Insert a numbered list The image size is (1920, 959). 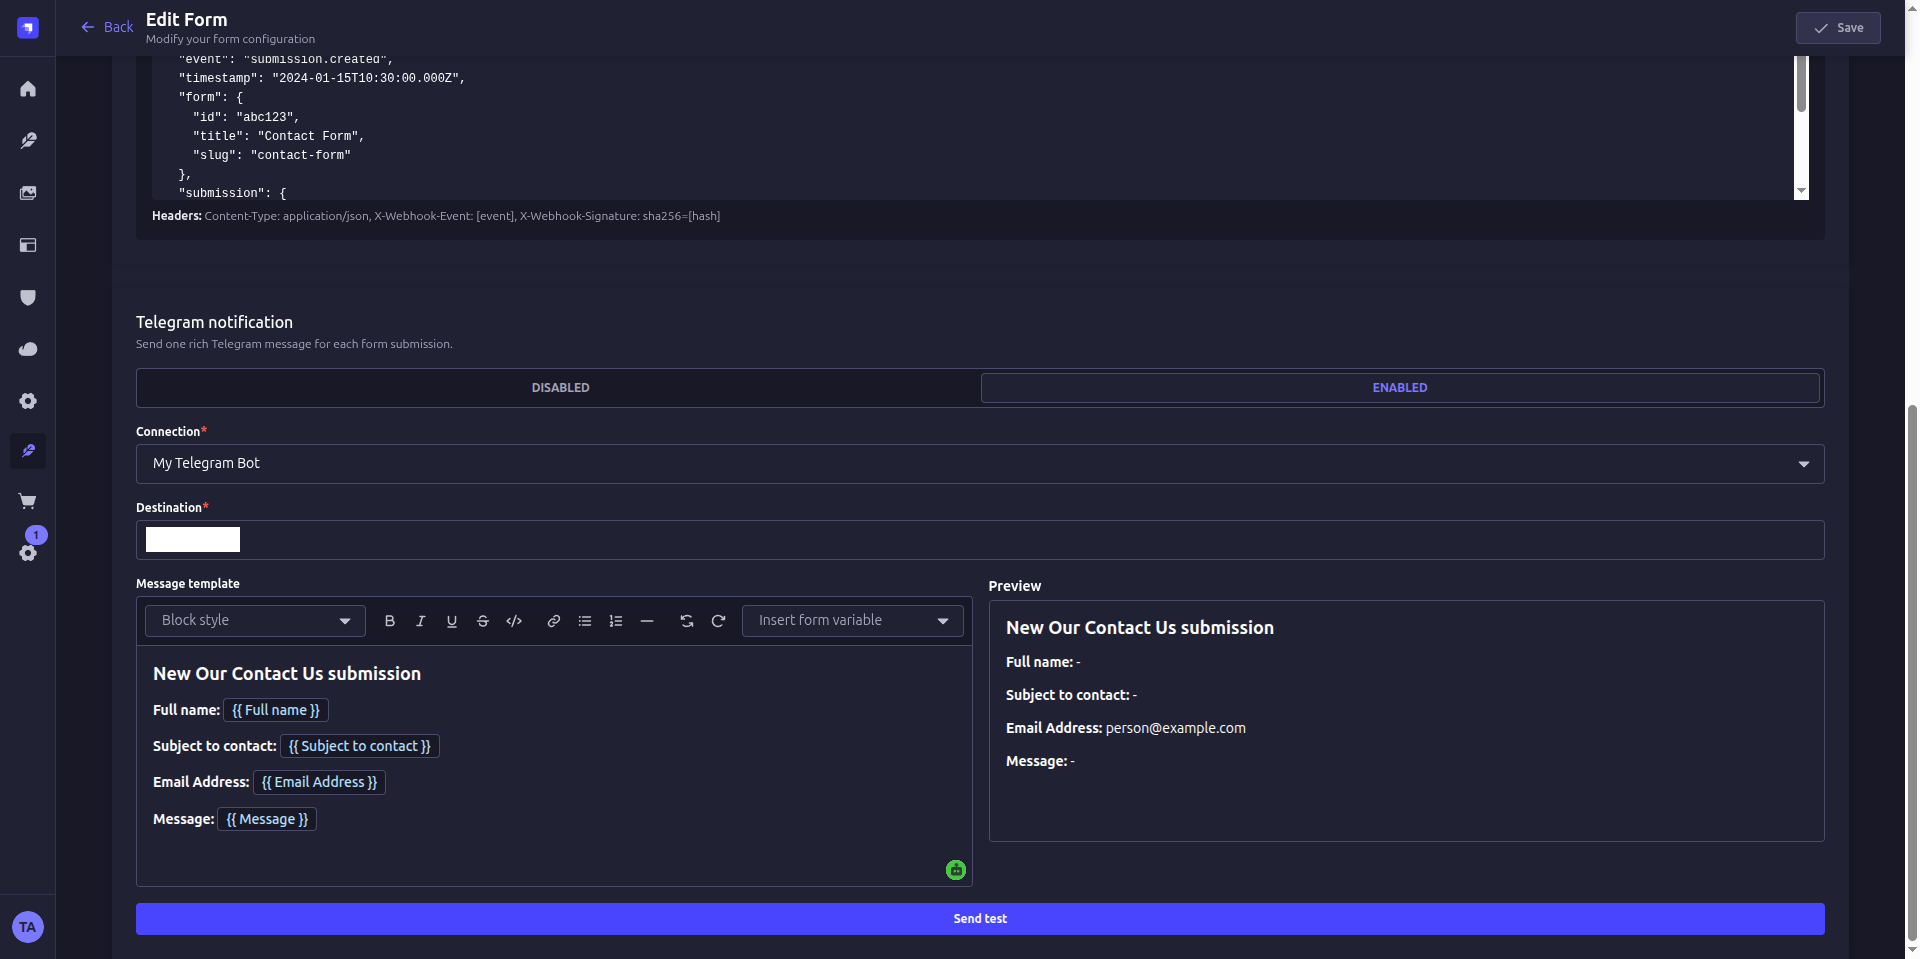(616, 621)
